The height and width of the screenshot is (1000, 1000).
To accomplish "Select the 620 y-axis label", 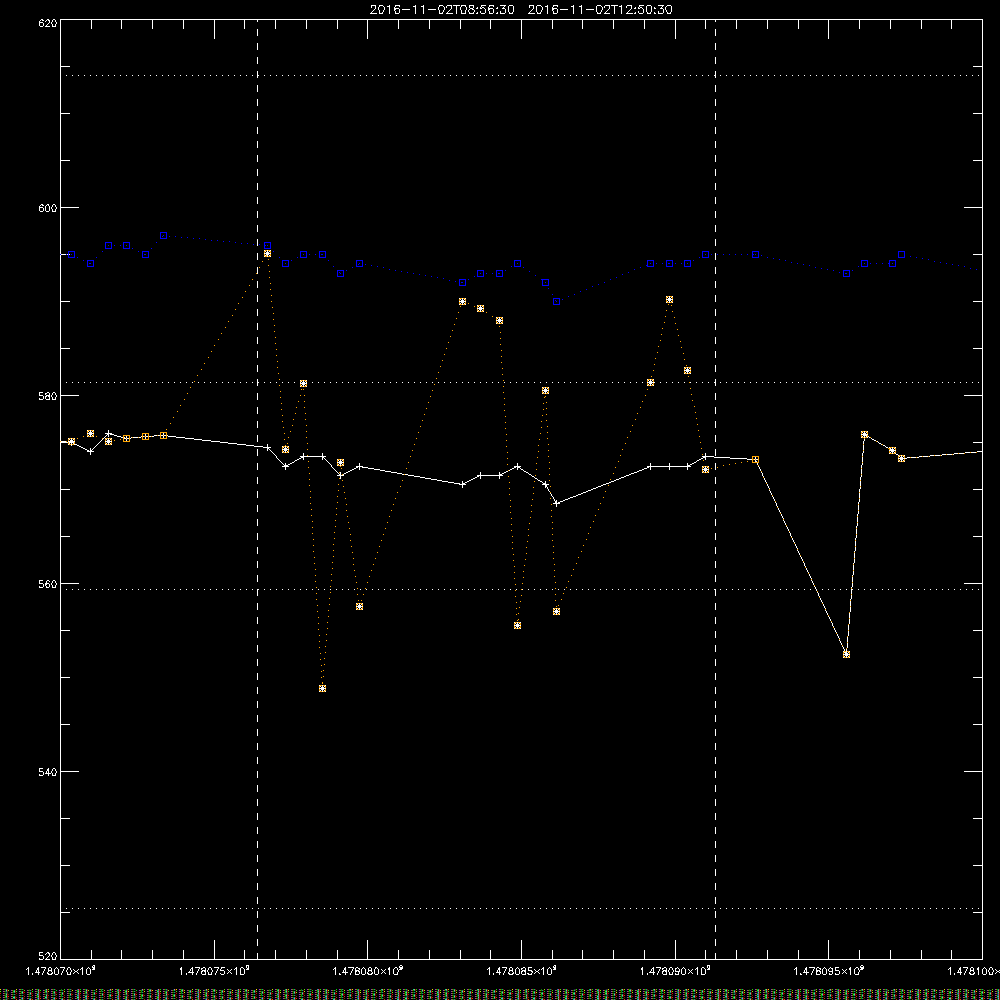I will point(49,22).
